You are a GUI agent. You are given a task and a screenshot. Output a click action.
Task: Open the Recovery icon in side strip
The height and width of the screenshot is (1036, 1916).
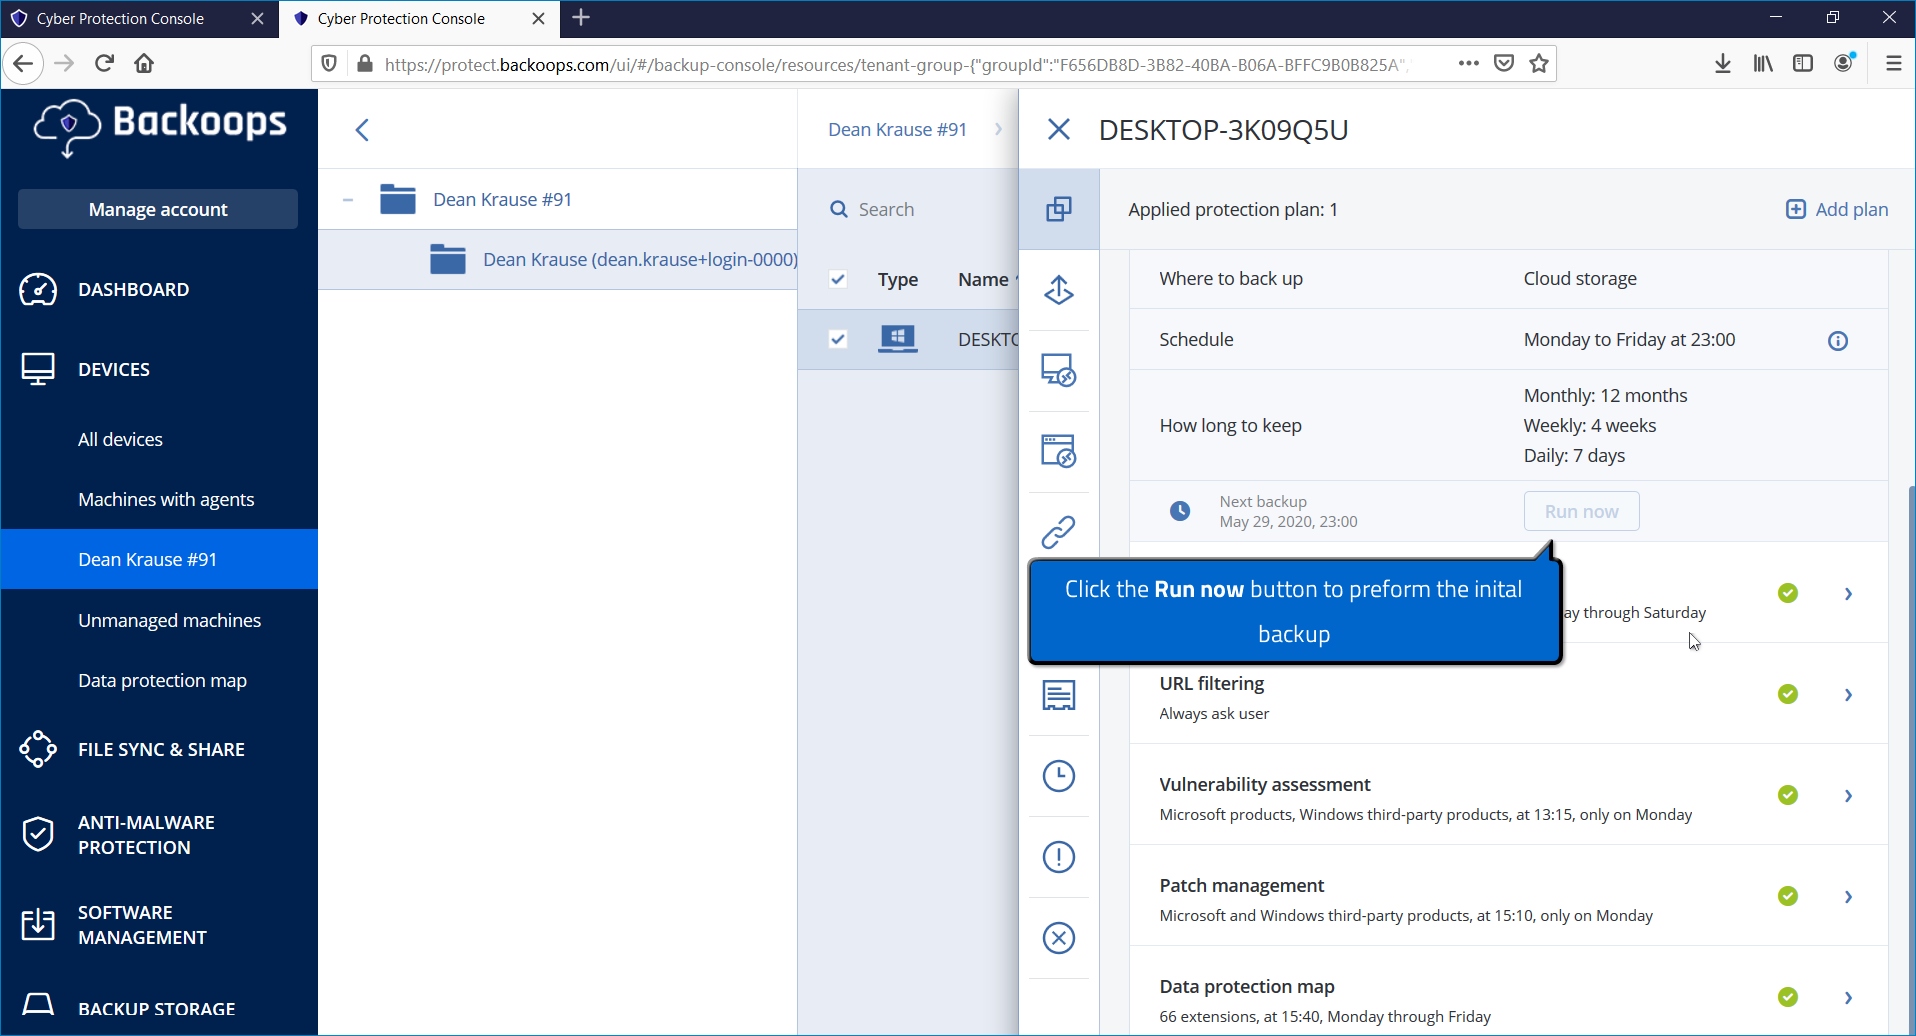[x=1059, y=290]
